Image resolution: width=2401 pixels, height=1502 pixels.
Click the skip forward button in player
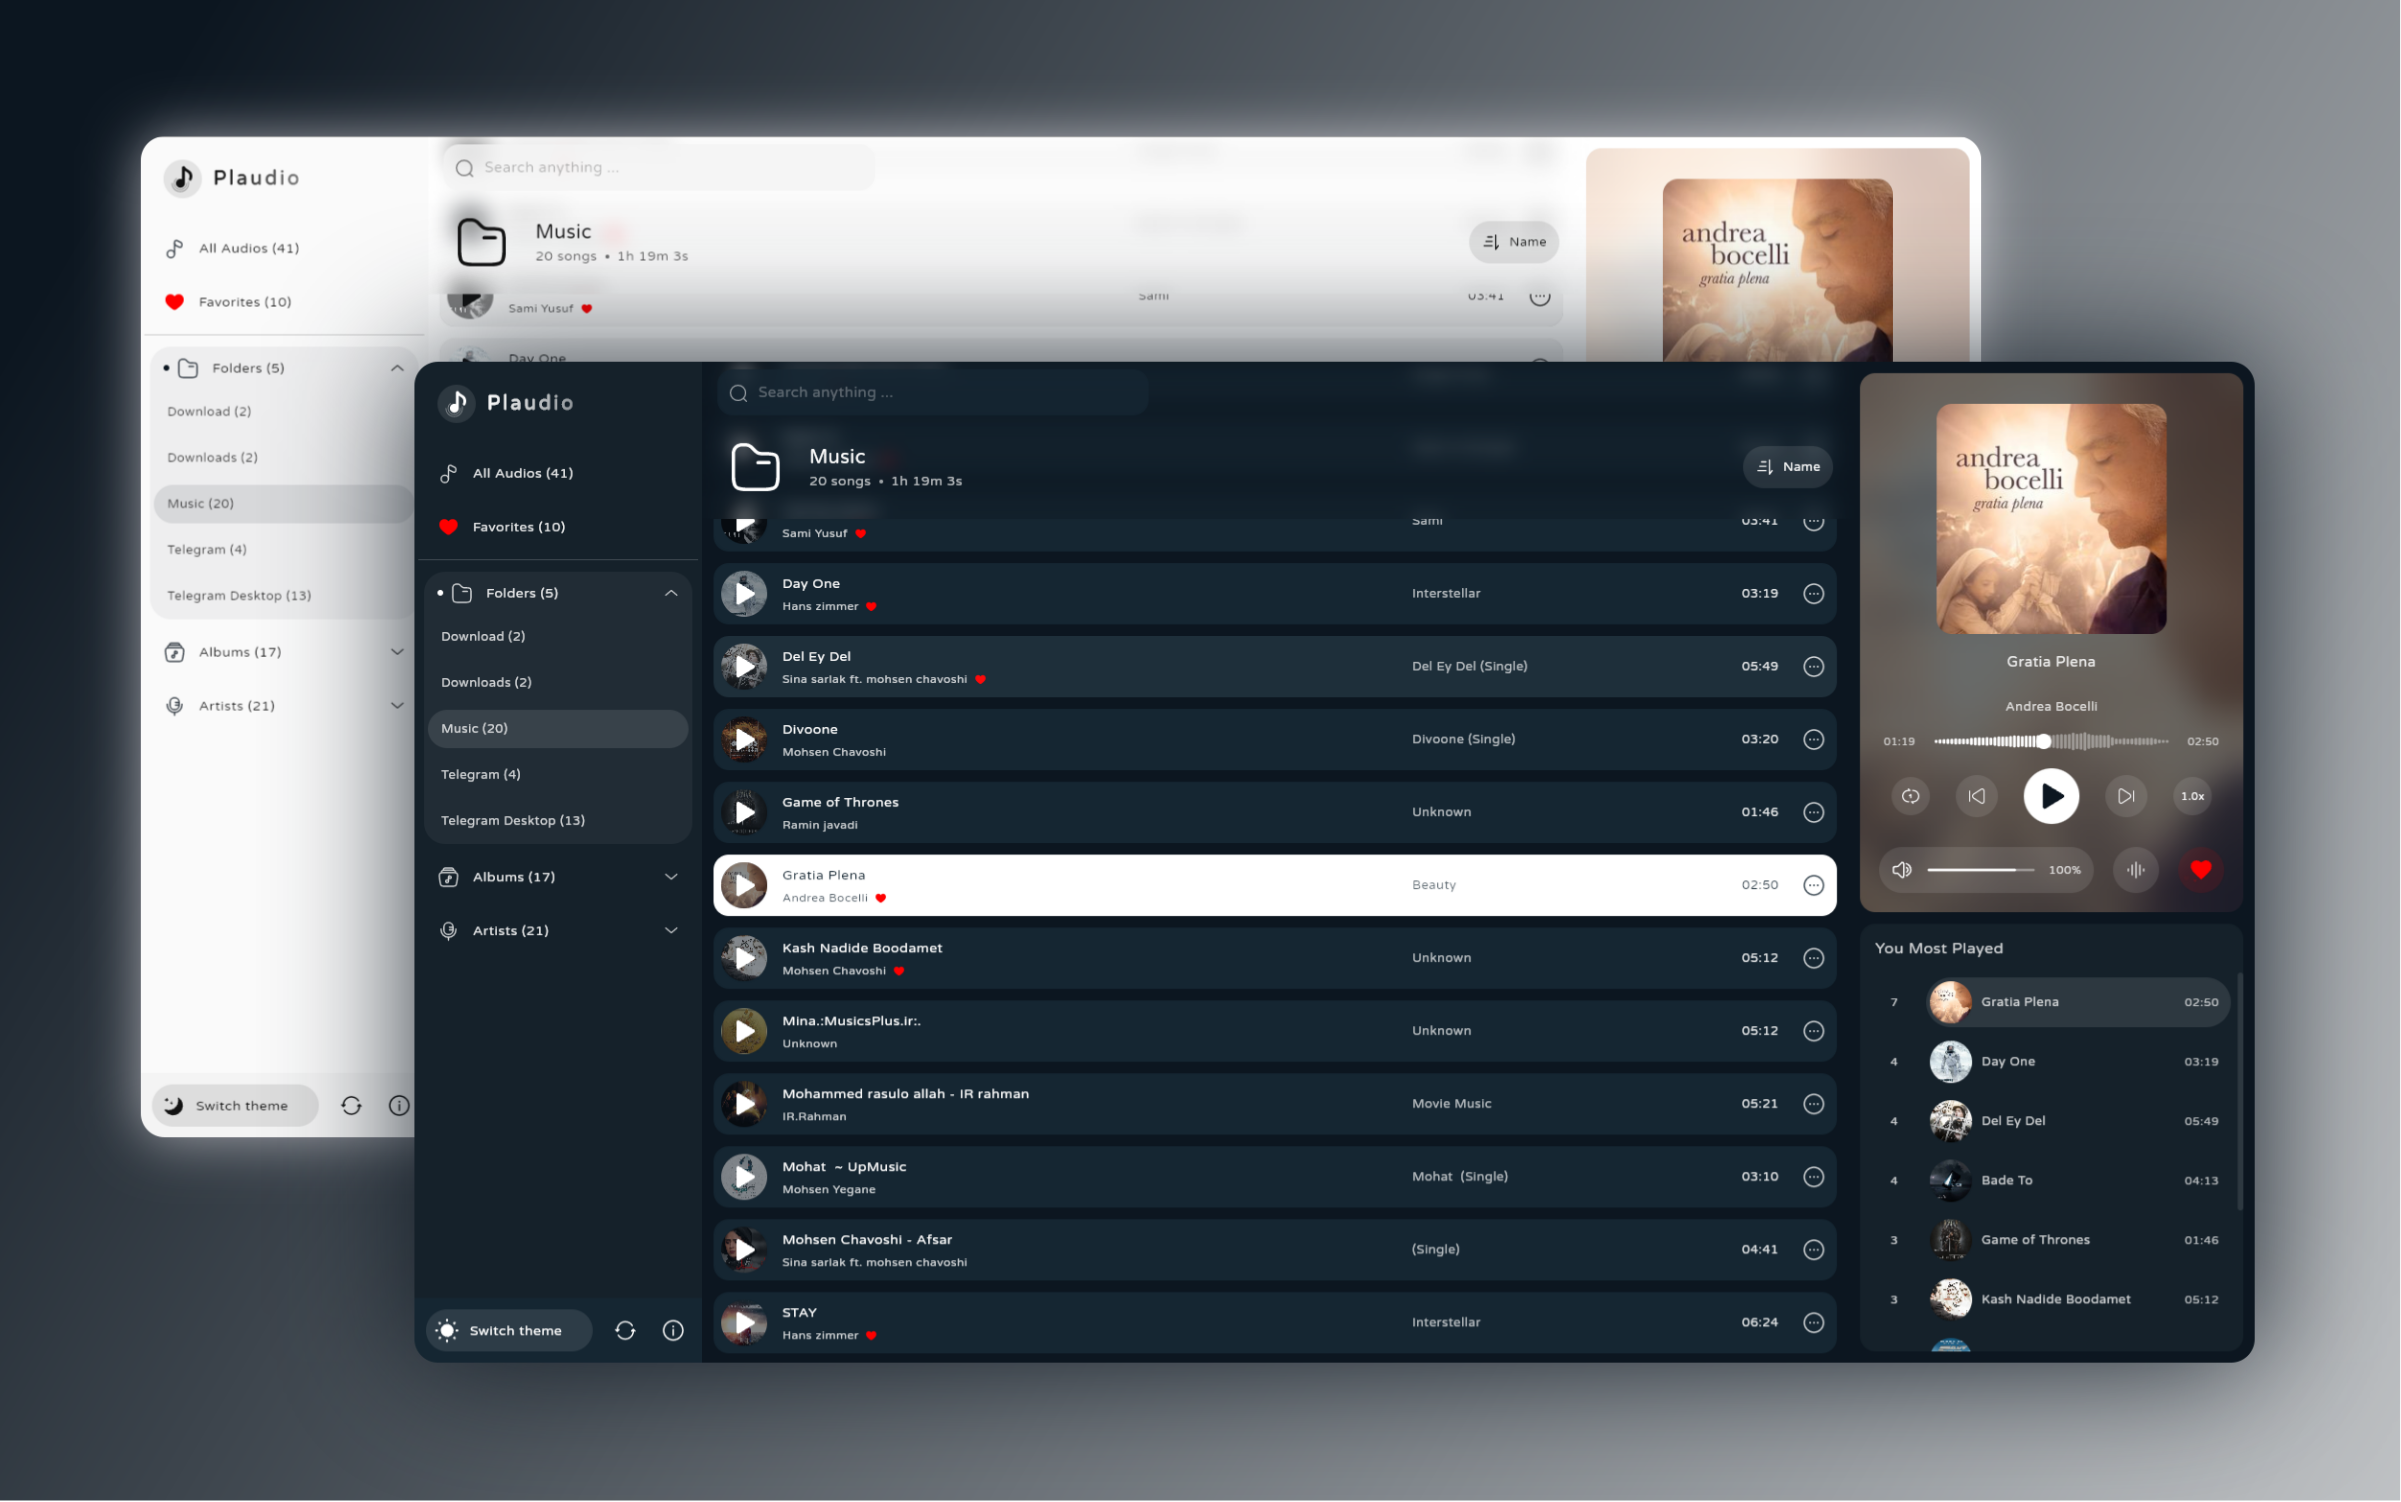(x=2122, y=796)
